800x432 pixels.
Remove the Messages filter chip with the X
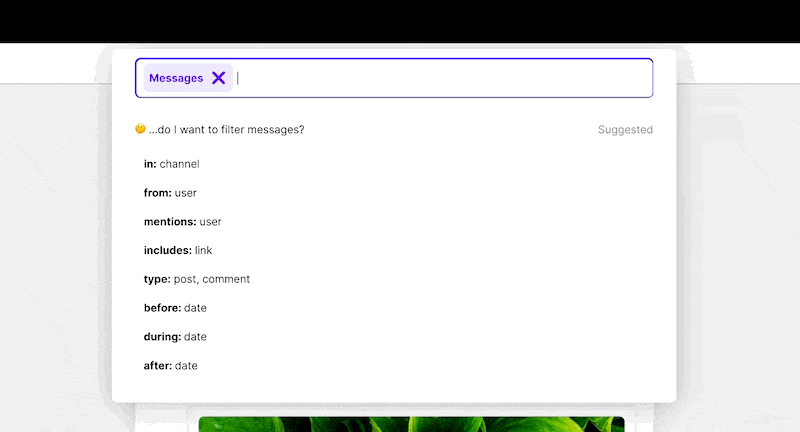[218, 78]
